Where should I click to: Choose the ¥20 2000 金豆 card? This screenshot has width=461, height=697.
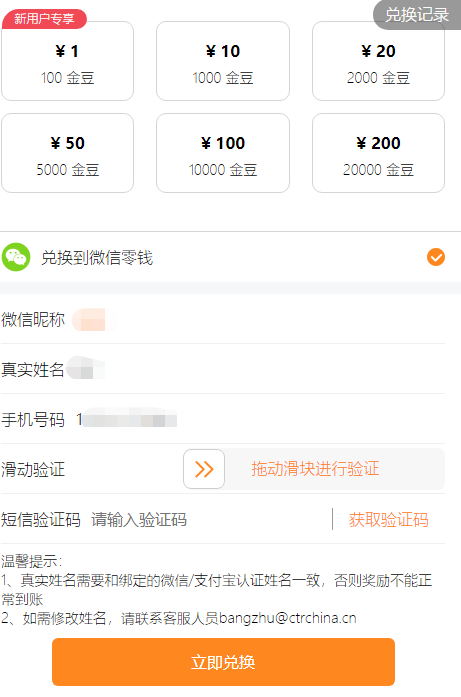point(378,61)
